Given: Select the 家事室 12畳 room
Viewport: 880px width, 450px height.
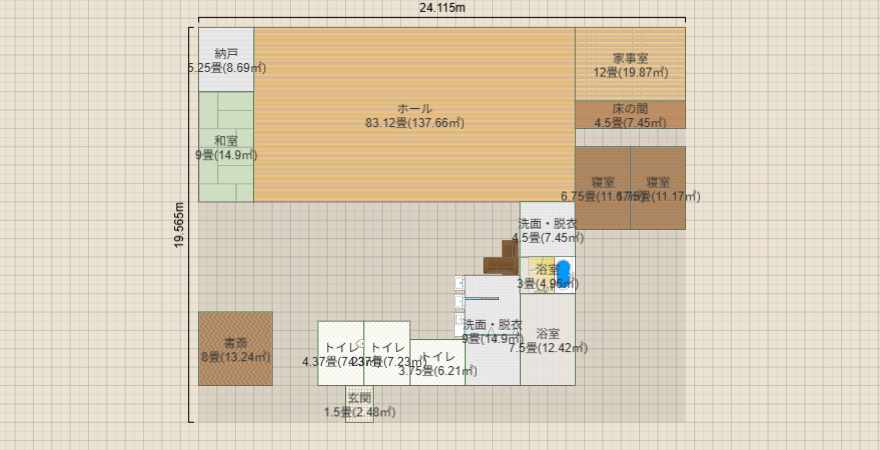Looking at the screenshot, I should click(x=630, y=64).
